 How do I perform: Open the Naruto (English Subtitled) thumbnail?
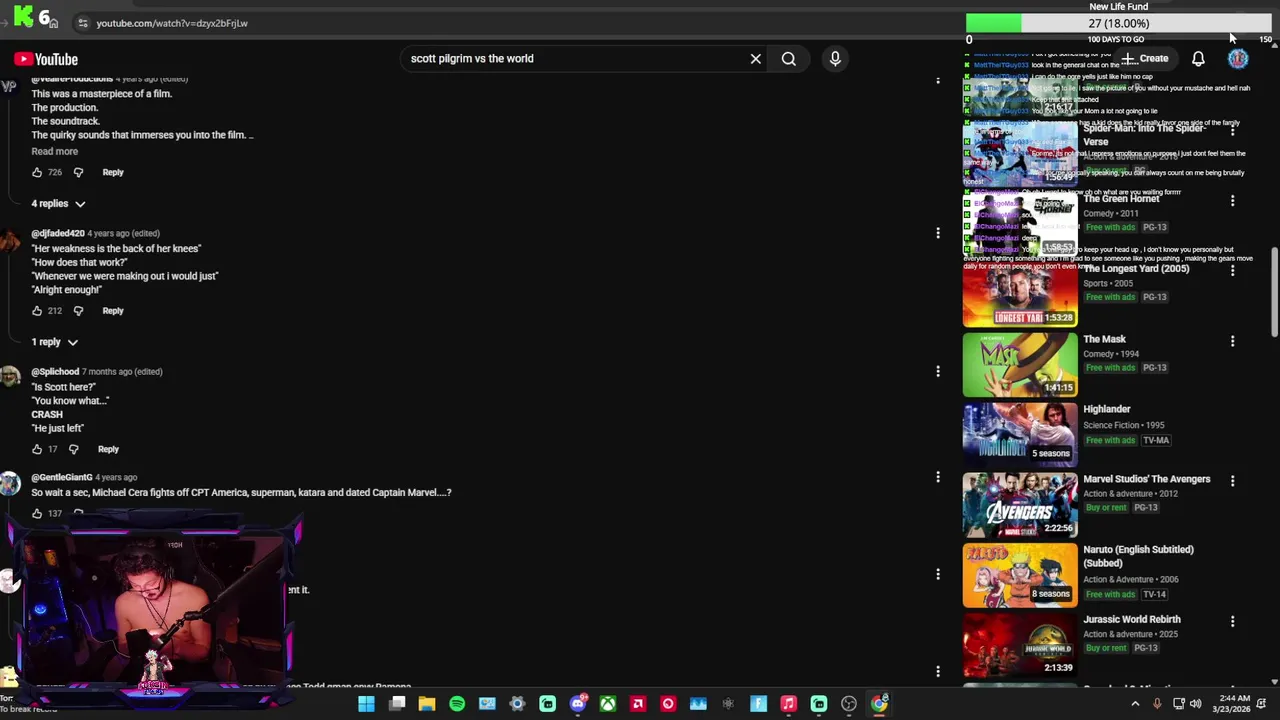coord(1020,575)
